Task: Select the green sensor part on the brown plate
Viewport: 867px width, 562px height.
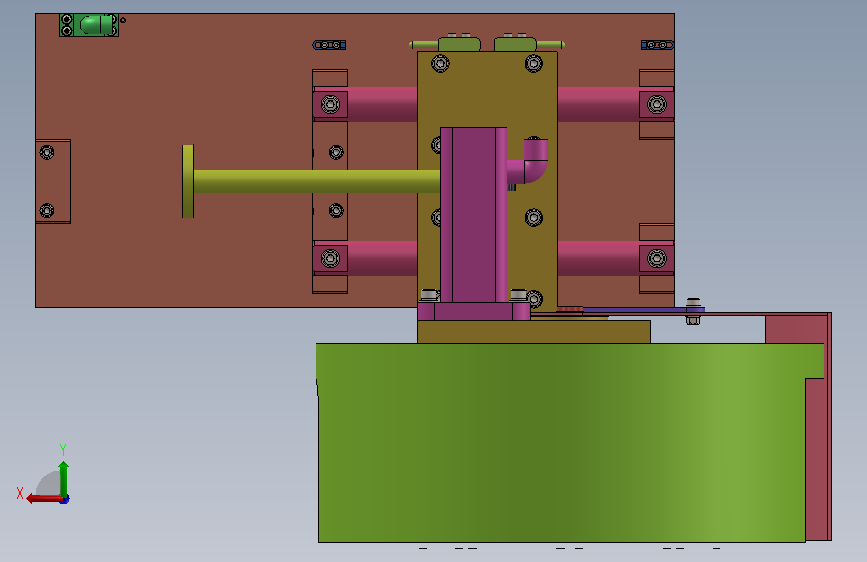Action: click(x=89, y=25)
